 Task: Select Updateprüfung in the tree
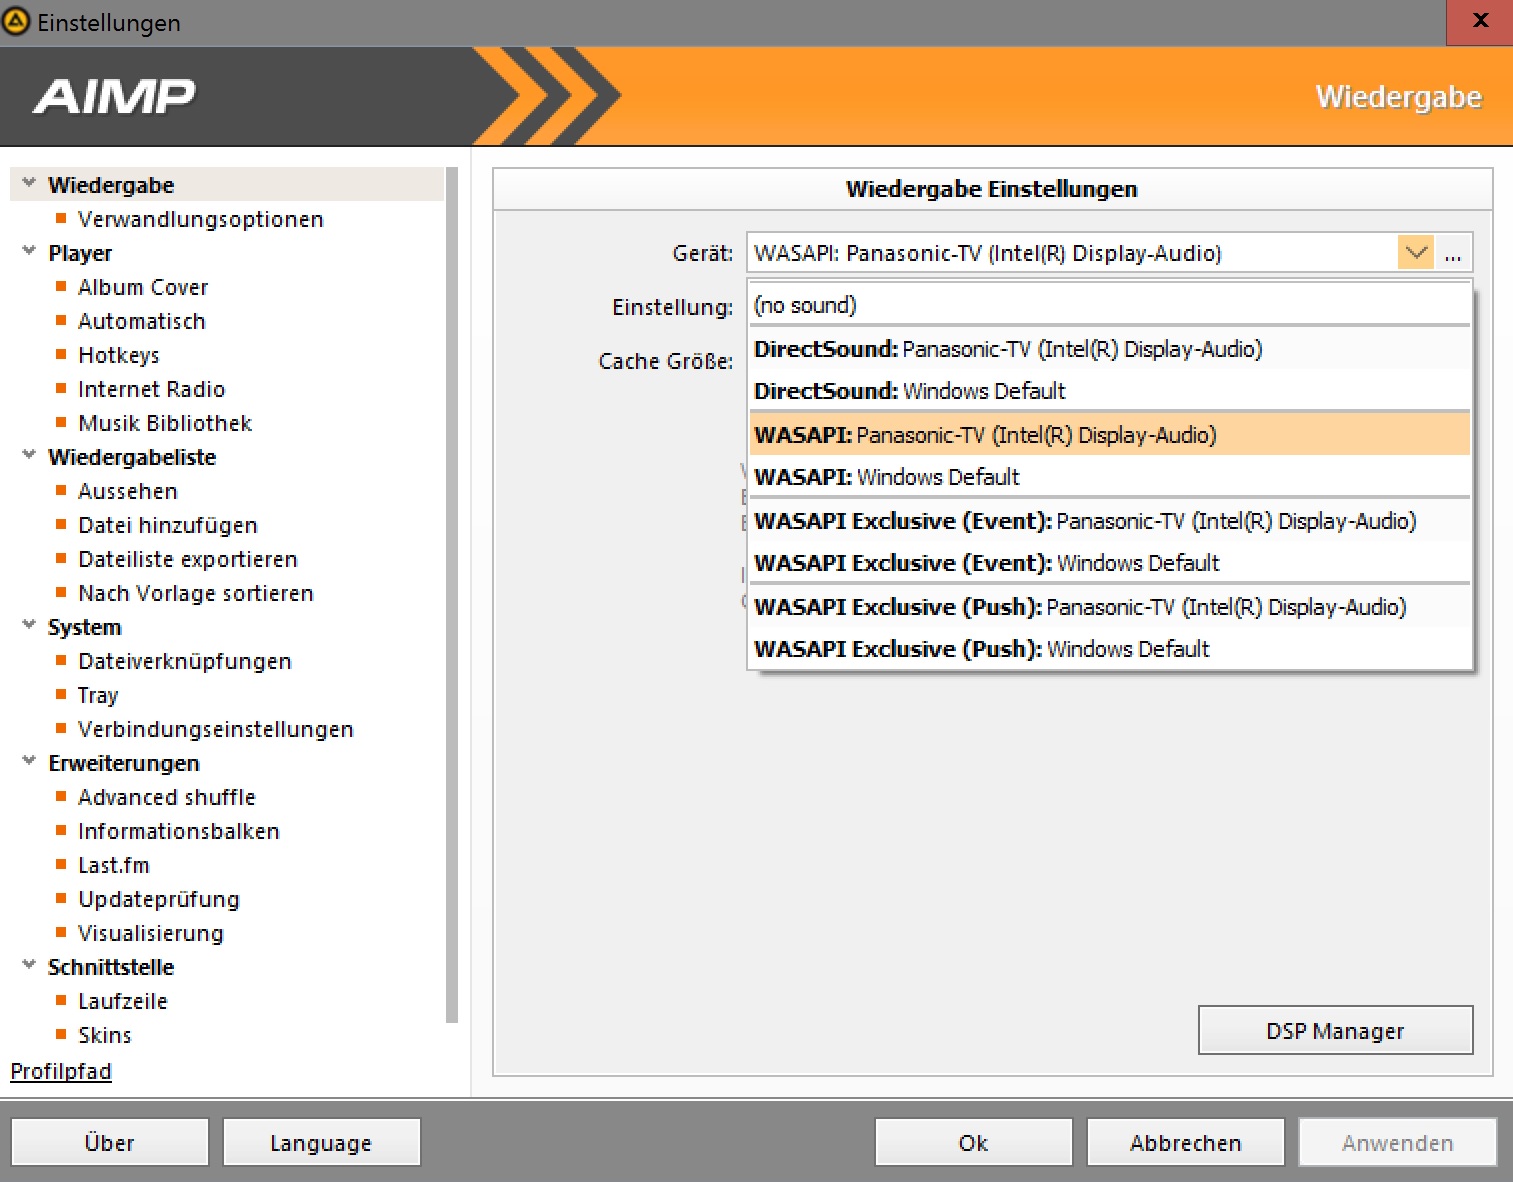point(159,899)
